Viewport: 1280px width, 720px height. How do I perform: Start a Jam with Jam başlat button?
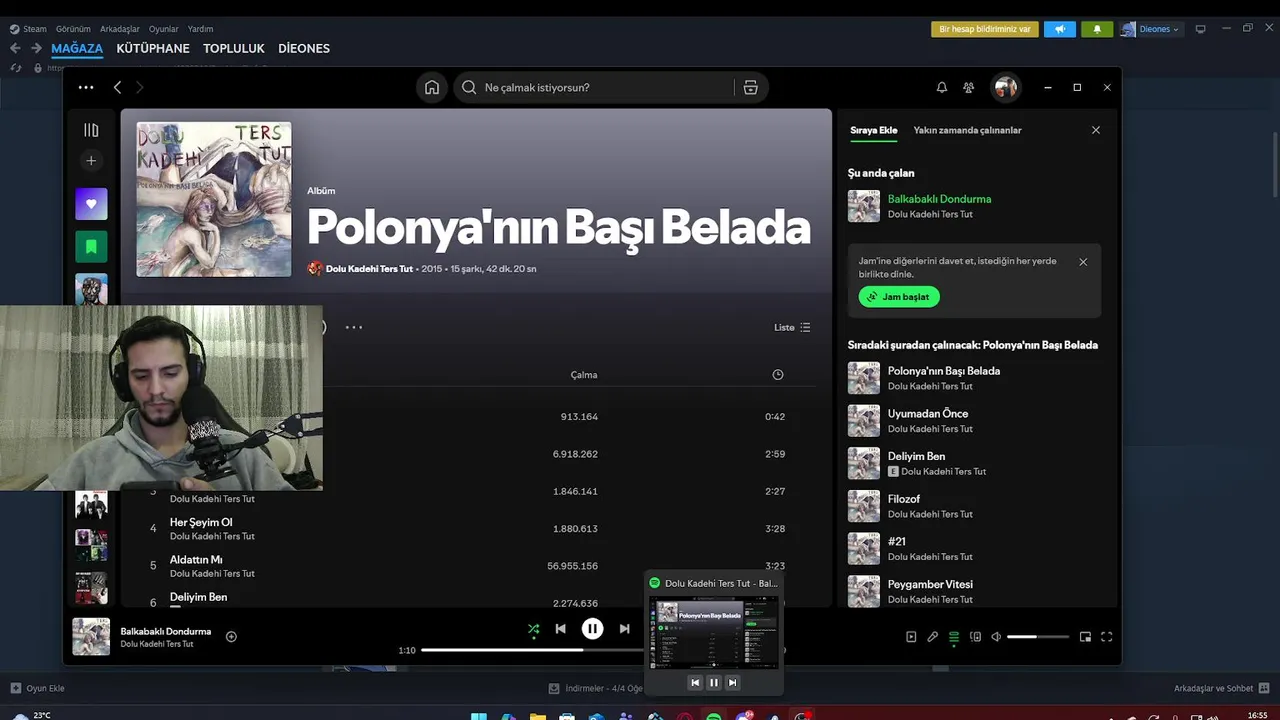click(899, 297)
